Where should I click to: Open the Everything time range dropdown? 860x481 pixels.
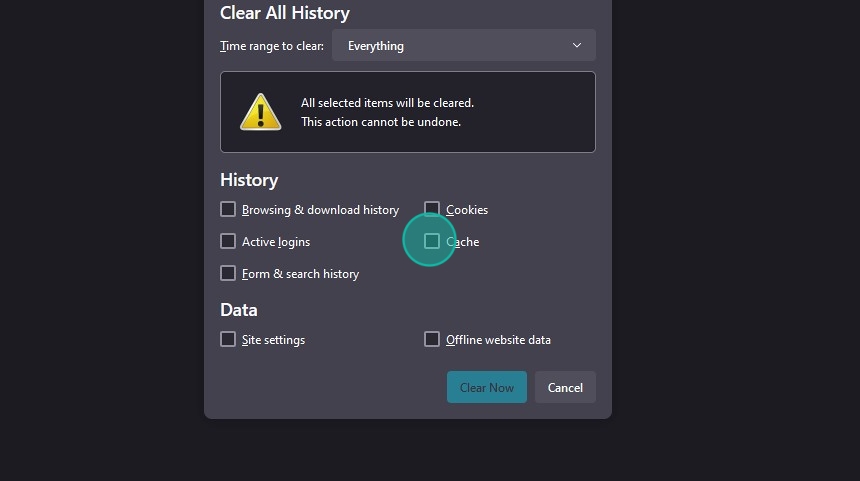(464, 45)
